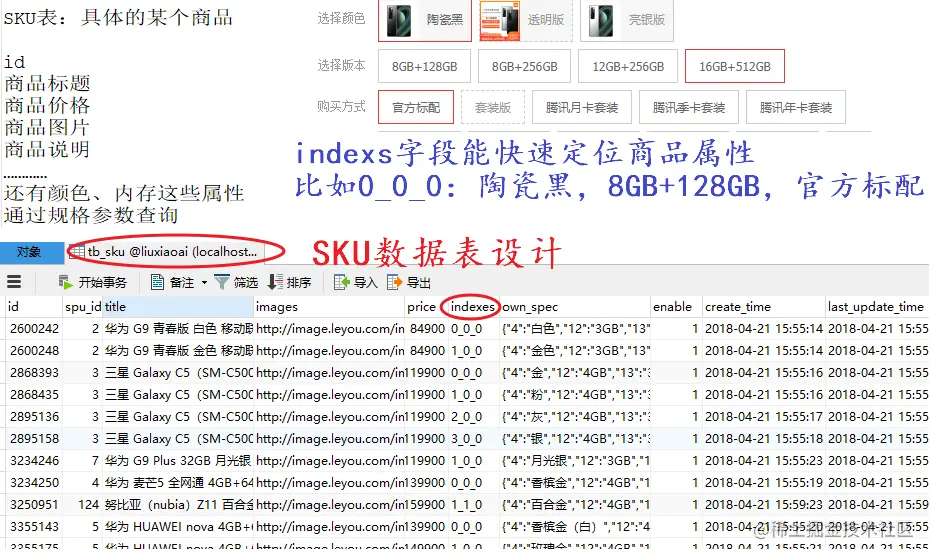Click the price column header
This screenshot has width=931, height=557.
(426, 307)
